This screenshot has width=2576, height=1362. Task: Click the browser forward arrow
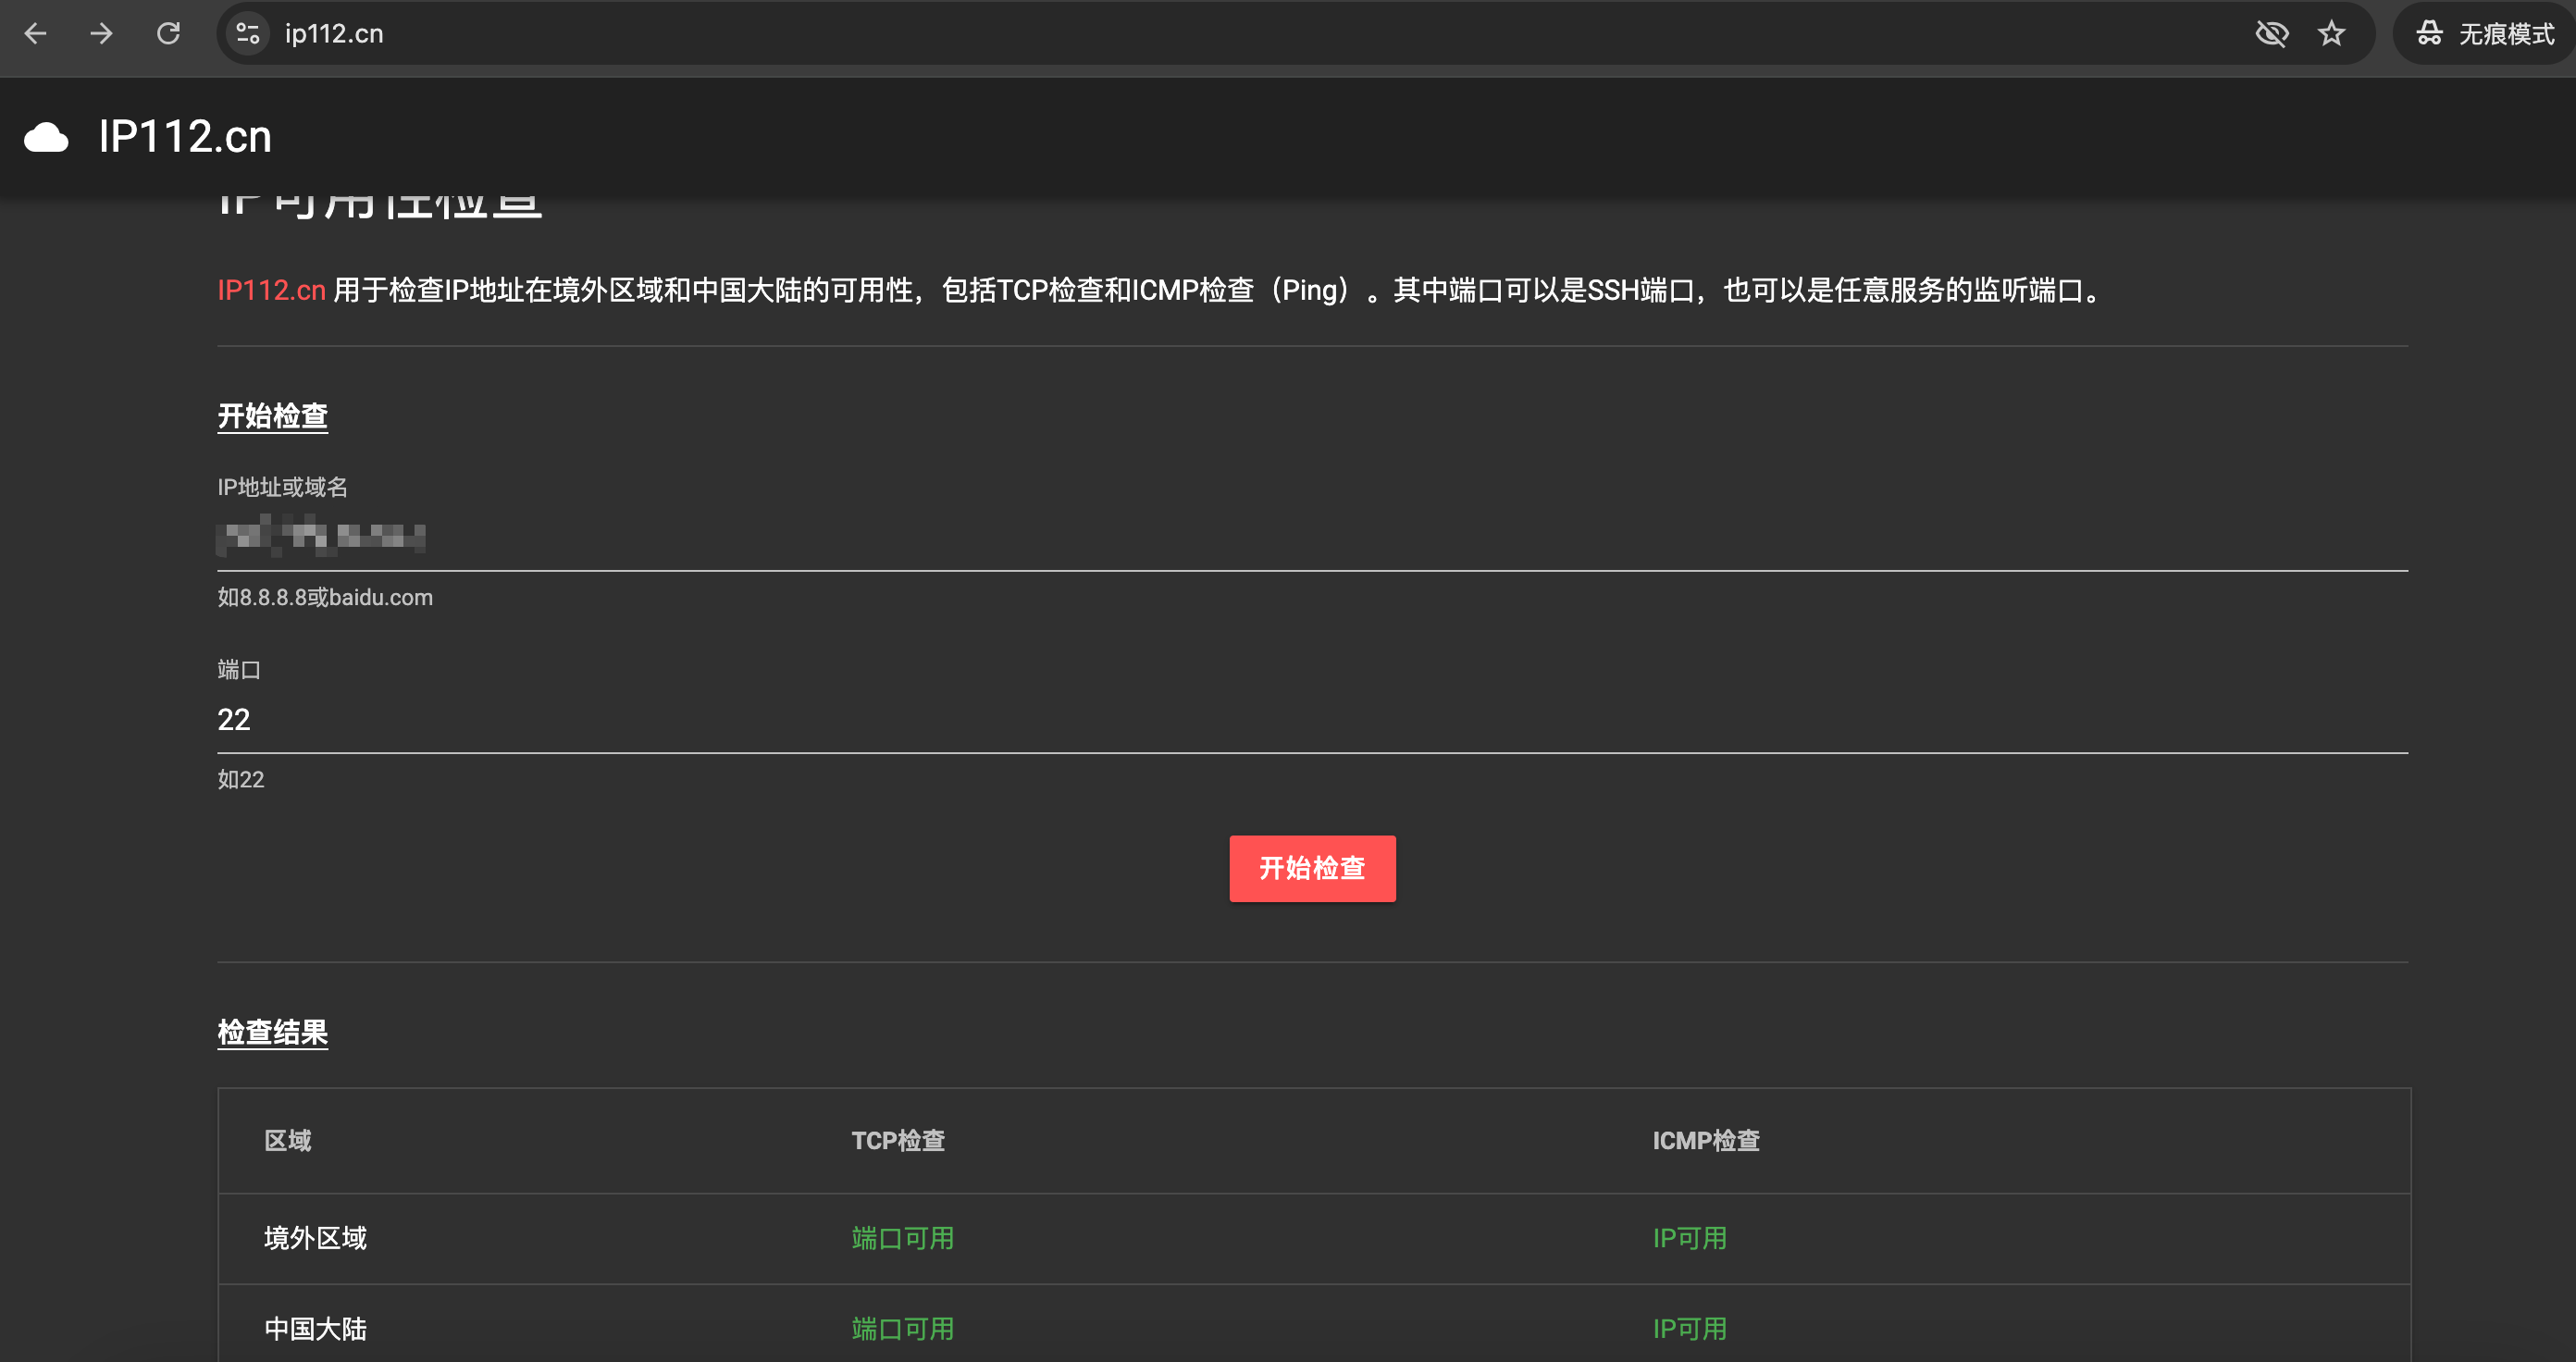[101, 34]
